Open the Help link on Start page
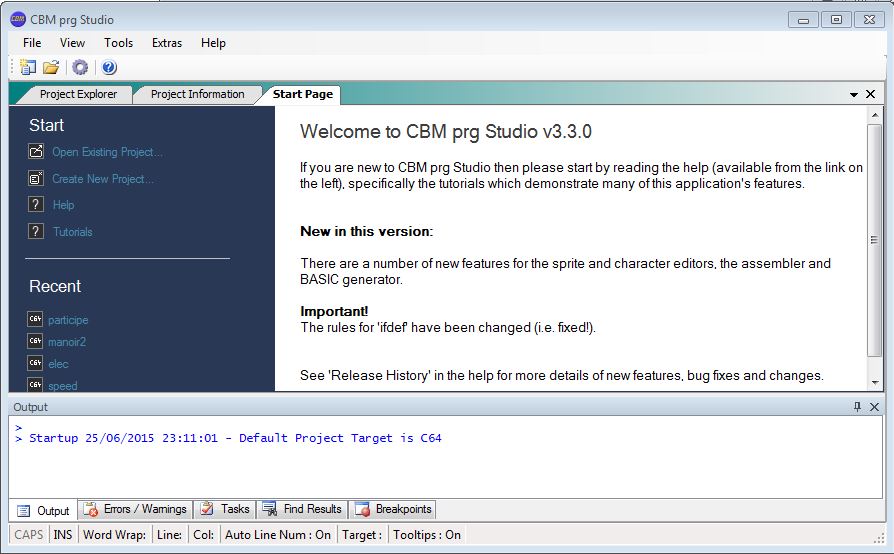Viewport: 894px width, 554px height. pyautogui.click(x=63, y=205)
